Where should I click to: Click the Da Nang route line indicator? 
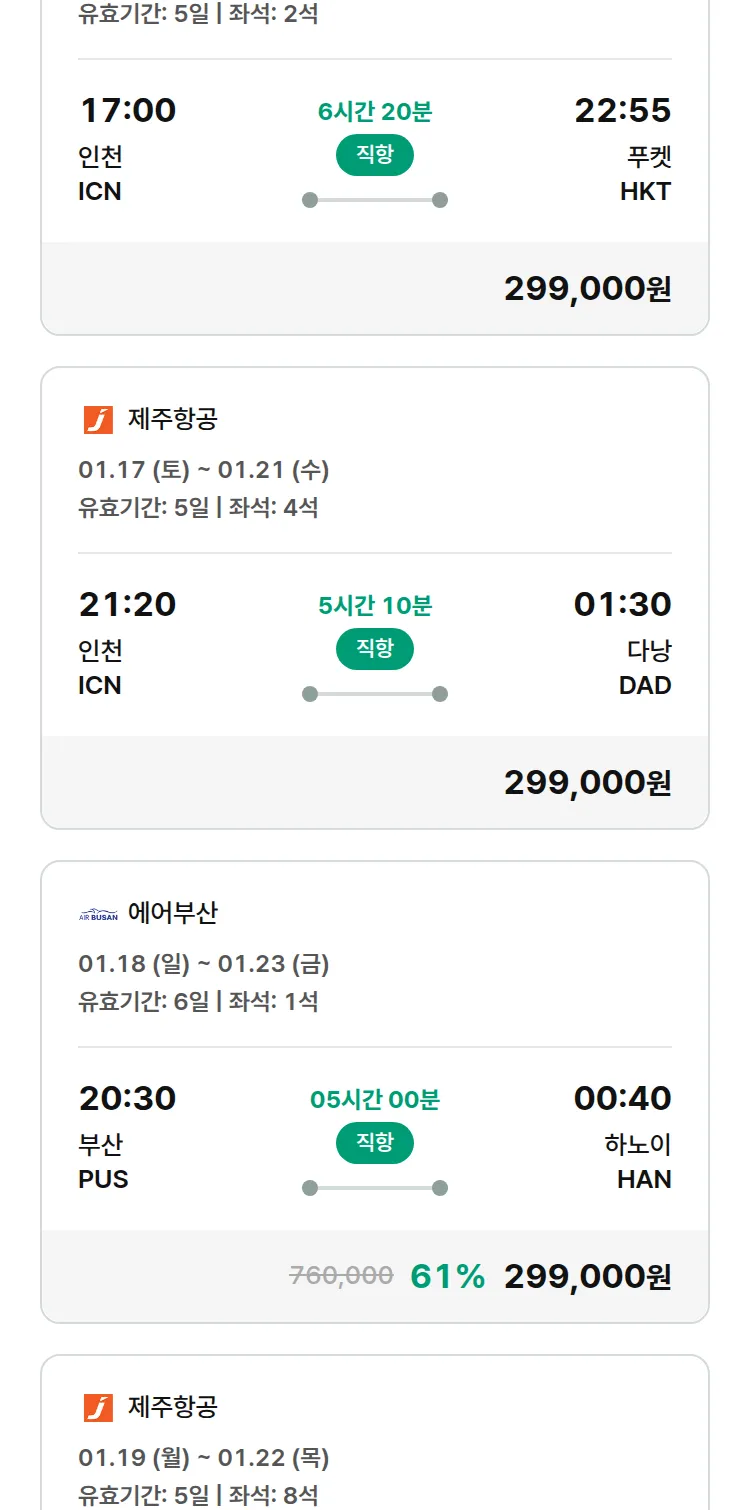click(x=375, y=694)
